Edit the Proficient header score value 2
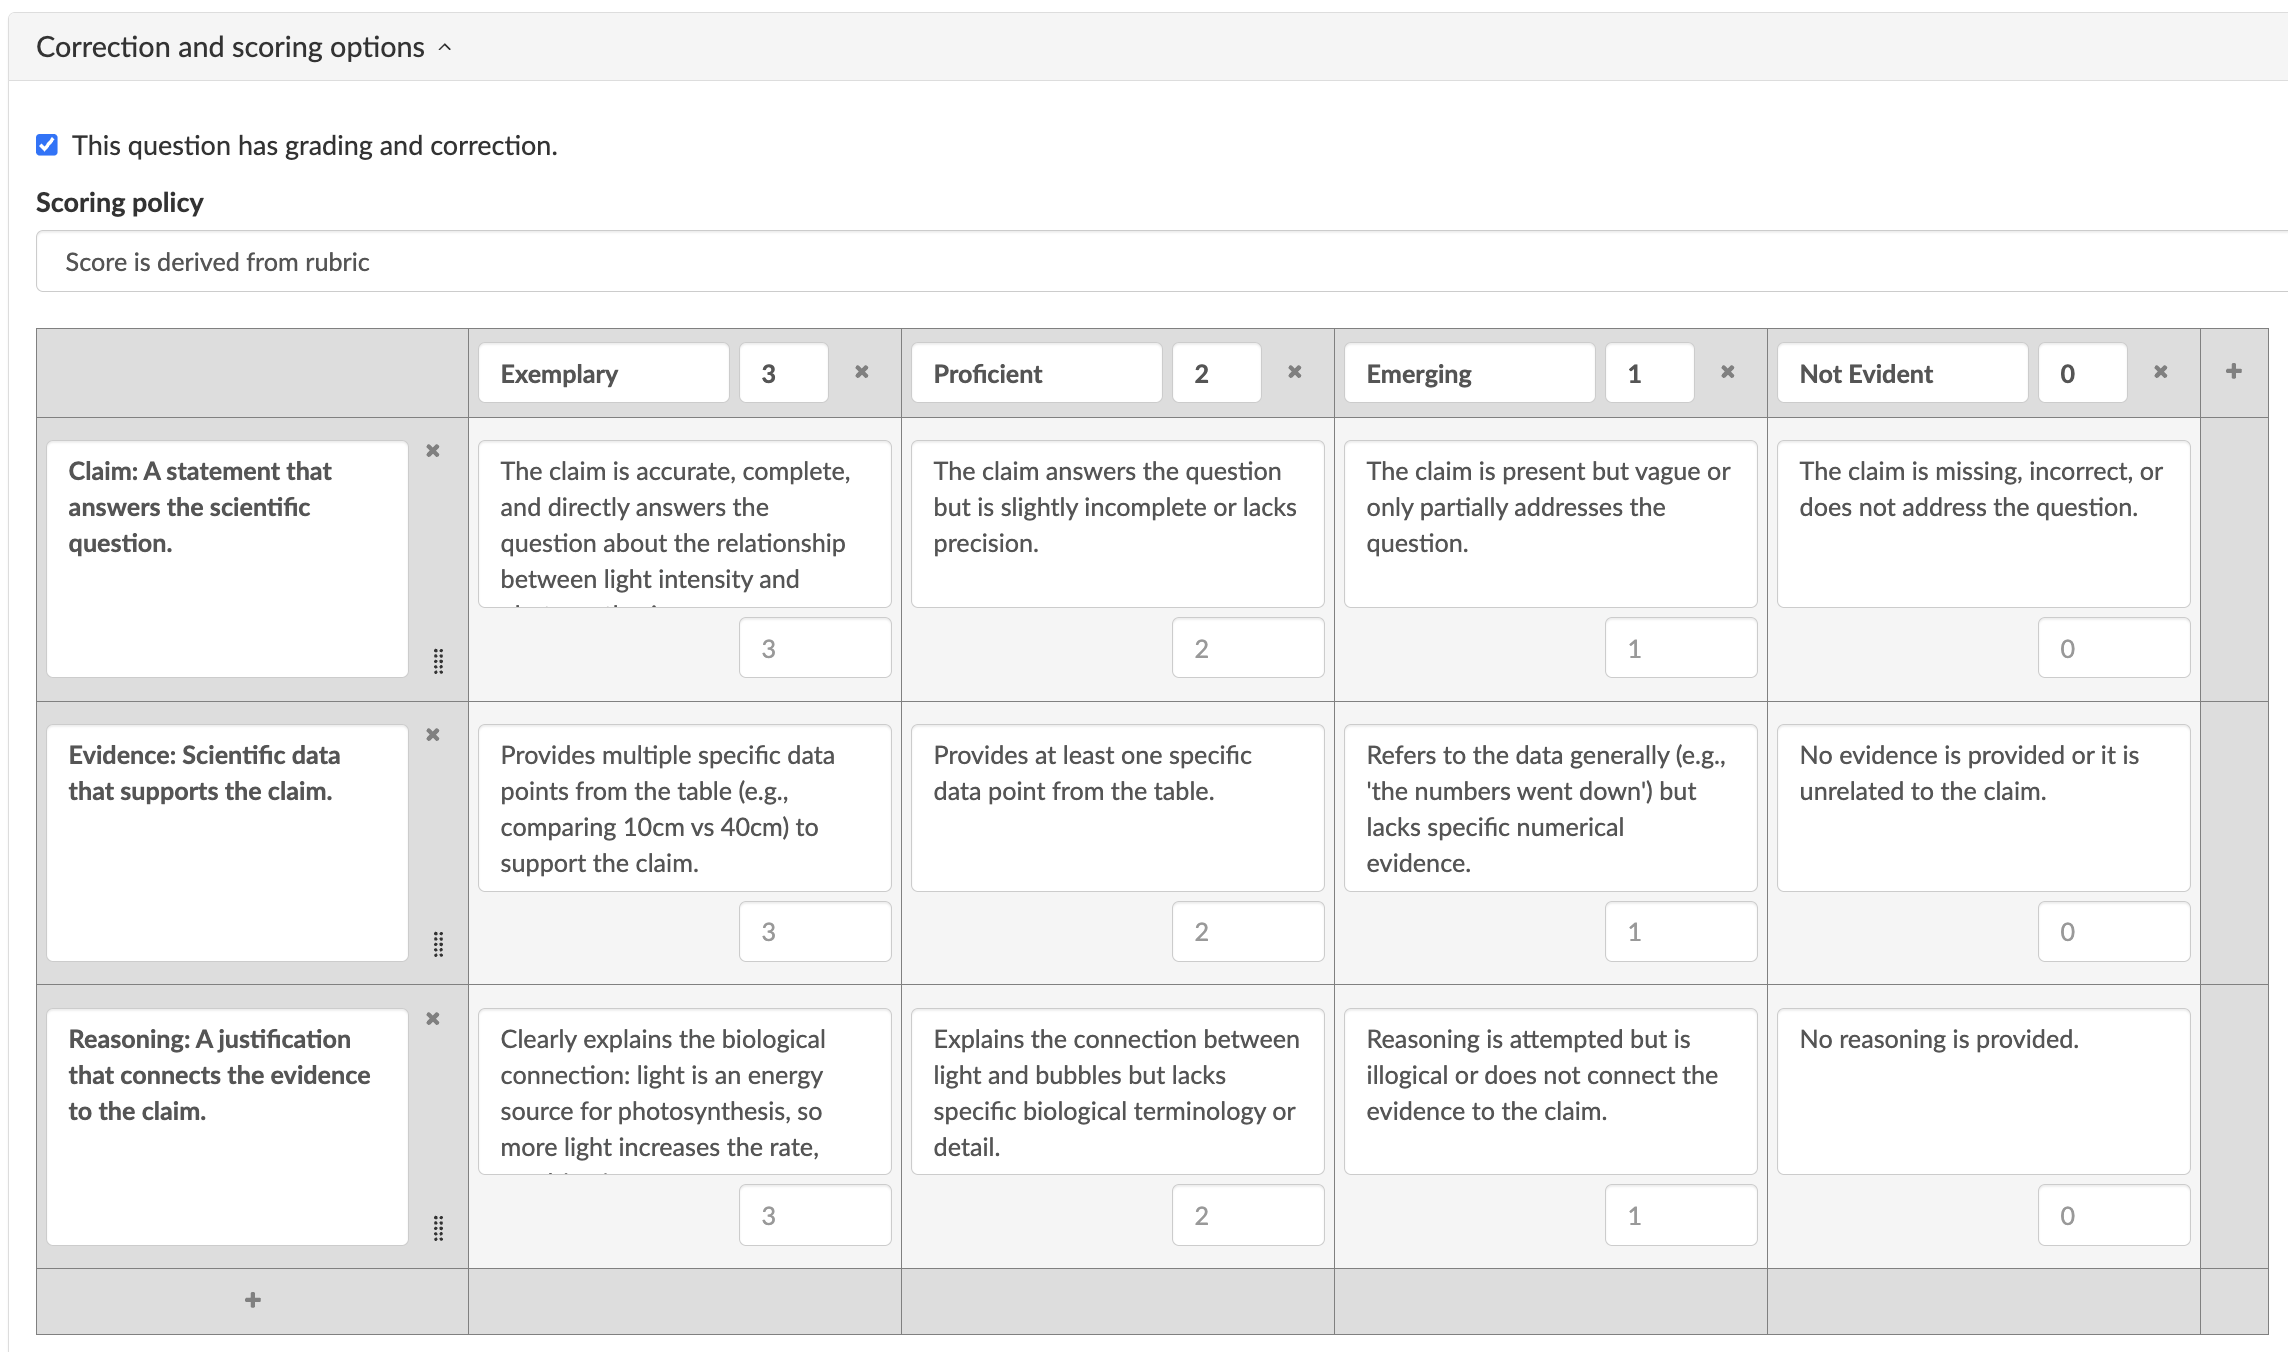The height and width of the screenshot is (1352, 2288). pos(1217,373)
